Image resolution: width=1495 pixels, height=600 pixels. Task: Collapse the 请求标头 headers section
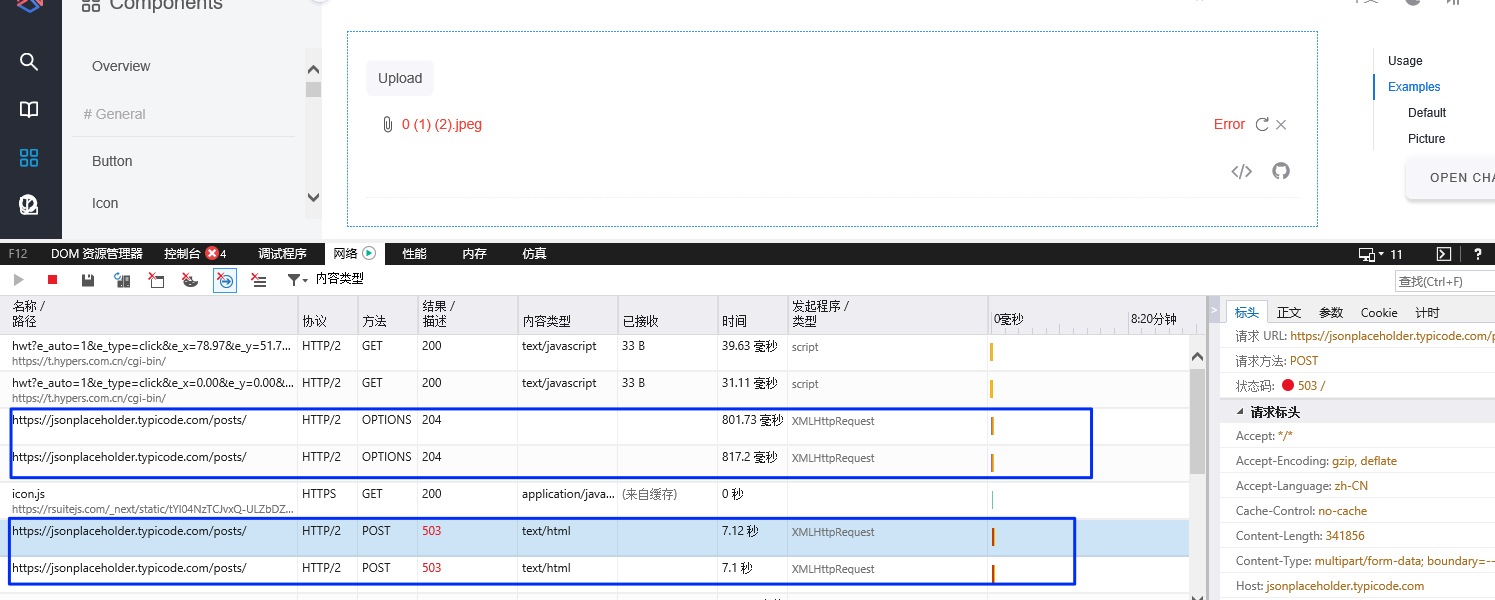(x=1240, y=411)
